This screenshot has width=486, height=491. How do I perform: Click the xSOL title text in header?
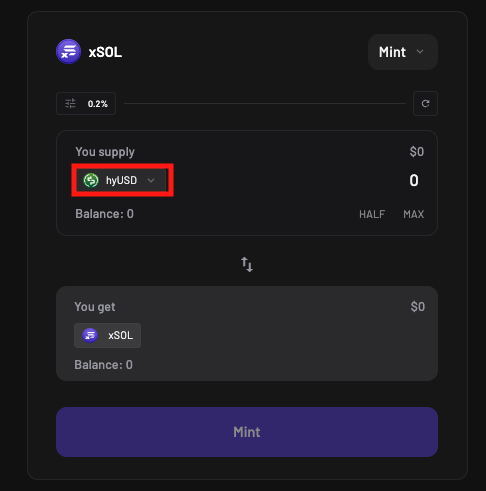[105, 52]
